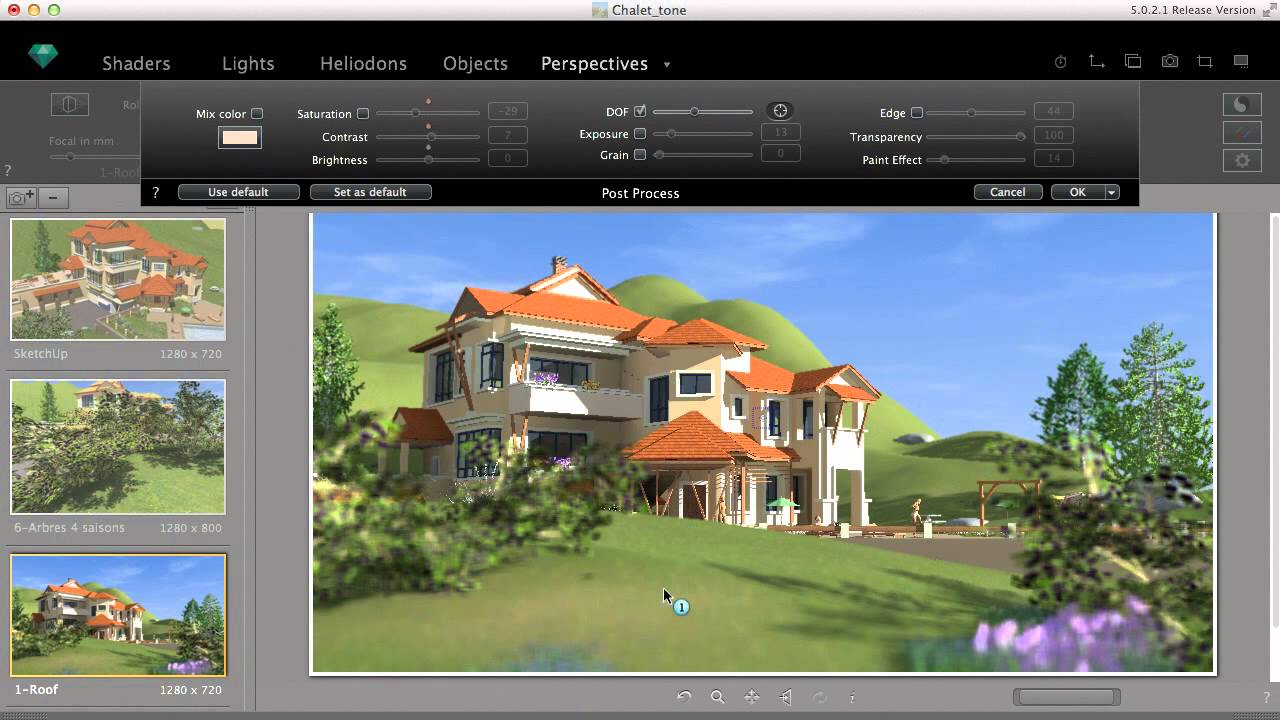Click the Focal in mm slider
The height and width of the screenshot is (720, 1280).
(x=95, y=156)
